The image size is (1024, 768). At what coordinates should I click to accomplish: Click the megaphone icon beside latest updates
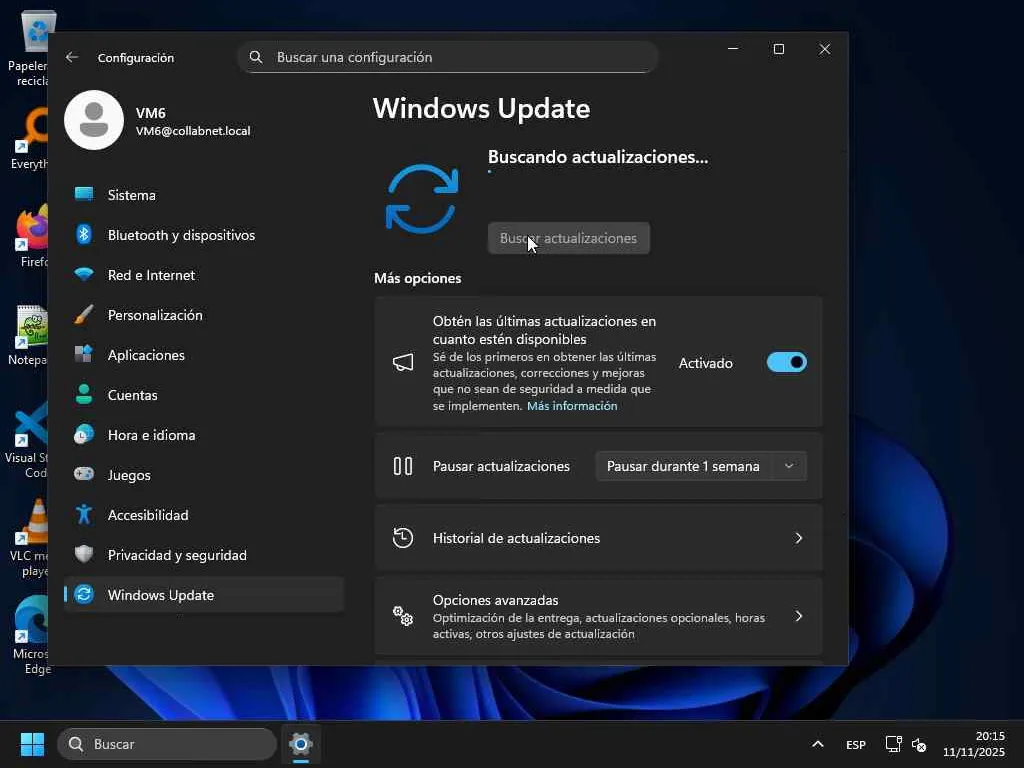tap(403, 362)
